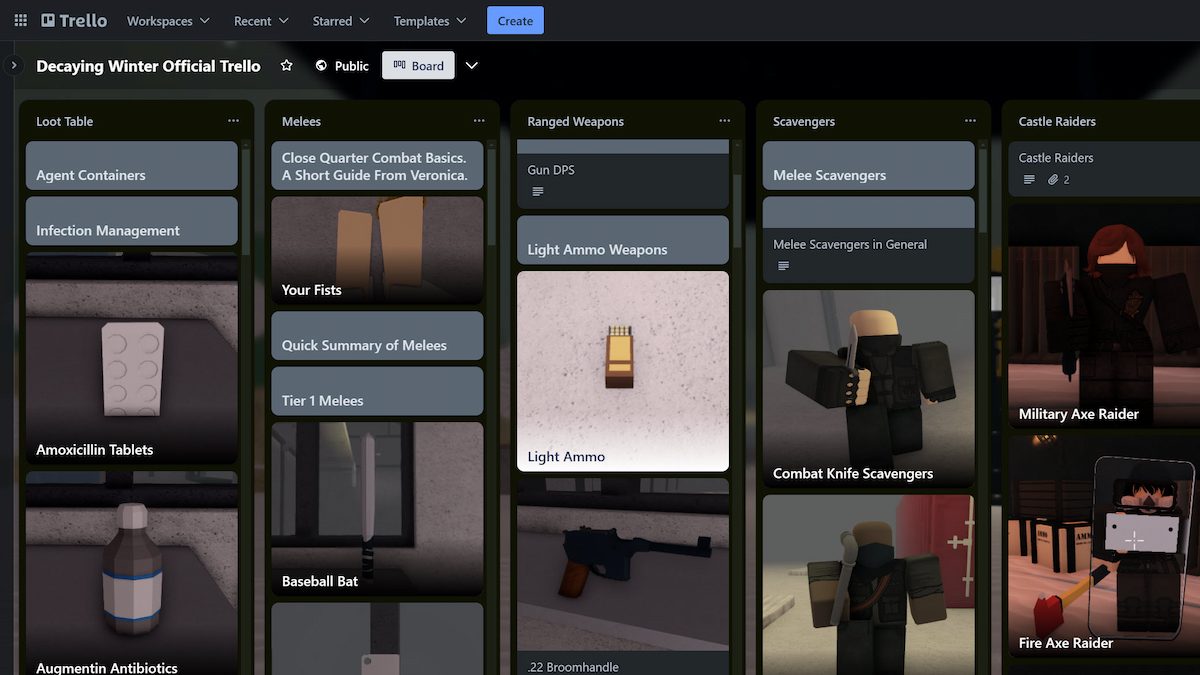This screenshot has width=1200, height=675.
Task: Click the description icon on Gun DPS card
Action: pos(538,191)
